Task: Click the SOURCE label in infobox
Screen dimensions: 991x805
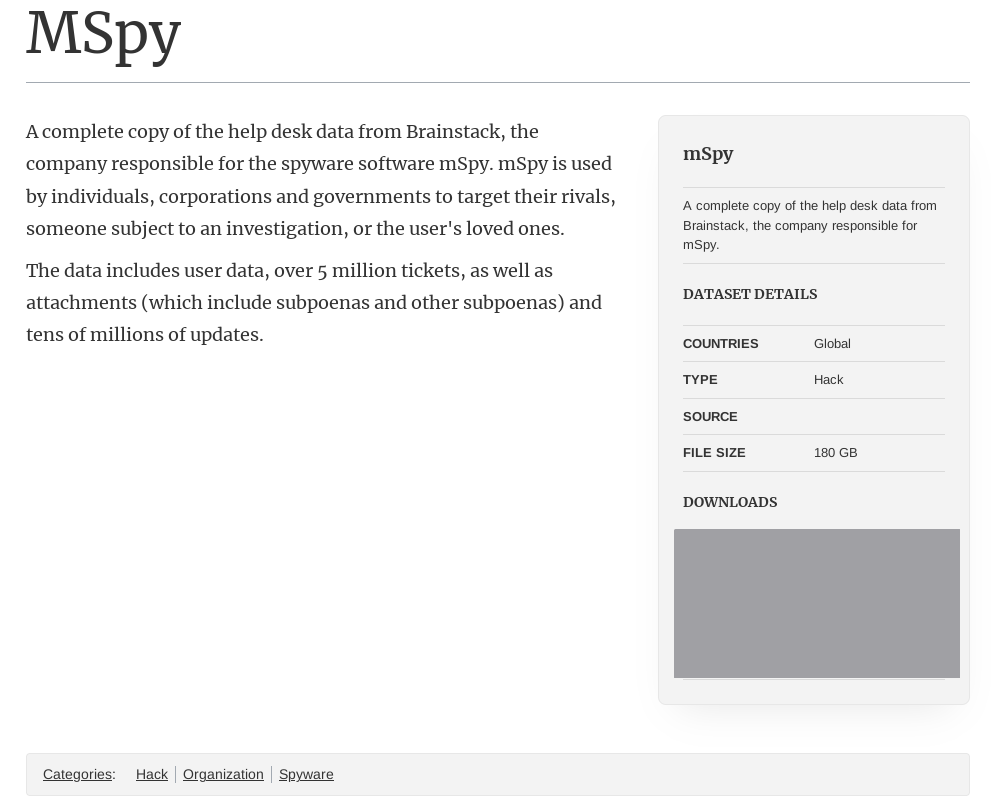Action: [x=710, y=416]
